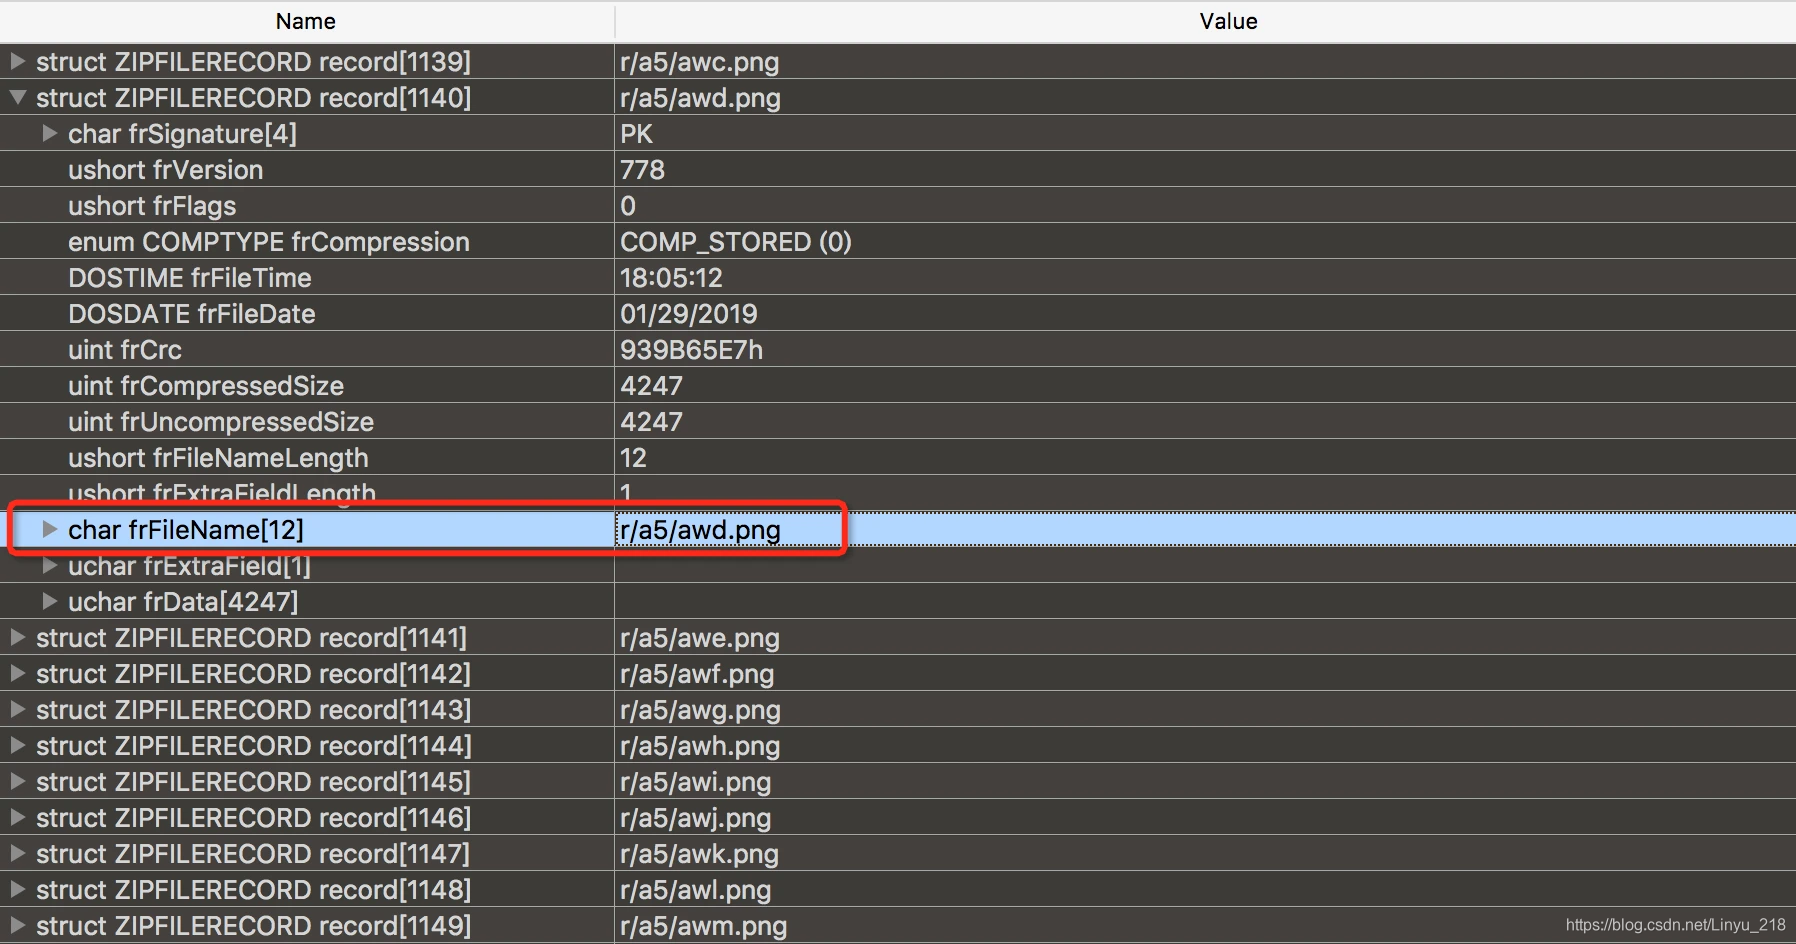Expand struct ZIPFILERECORD record[1145]
Screen dimensions: 1796x944
pyautogui.click(x=17, y=781)
